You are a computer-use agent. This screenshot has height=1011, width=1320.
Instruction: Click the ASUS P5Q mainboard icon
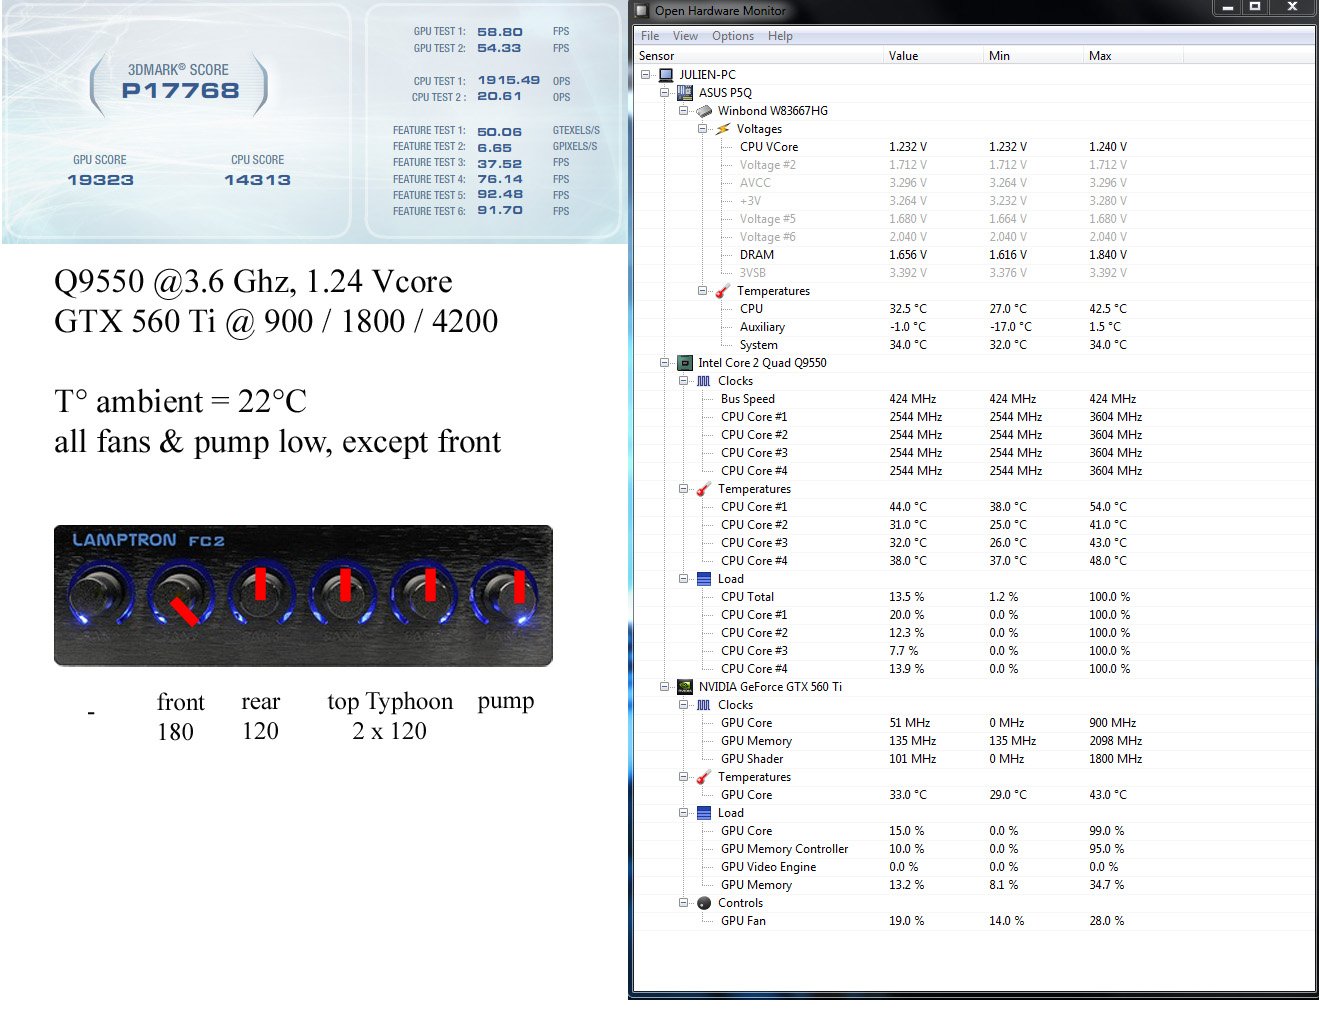pos(685,93)
